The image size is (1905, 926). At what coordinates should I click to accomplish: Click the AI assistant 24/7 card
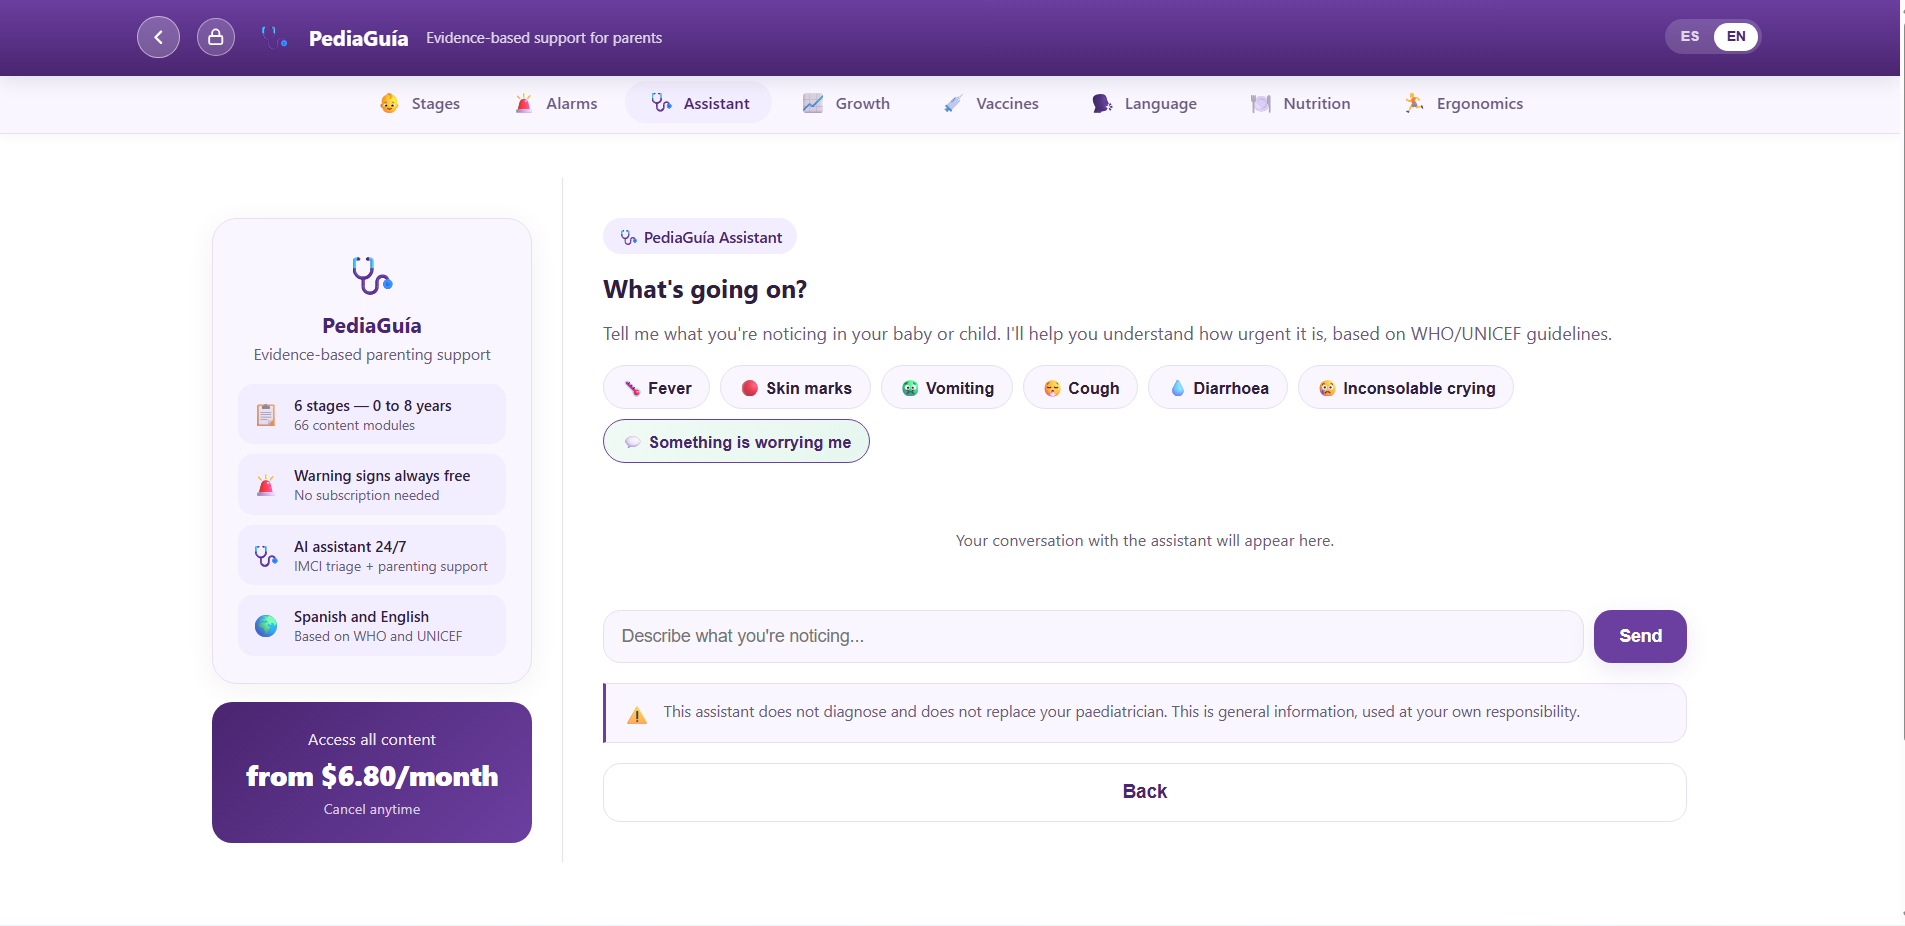coord(372,555)
